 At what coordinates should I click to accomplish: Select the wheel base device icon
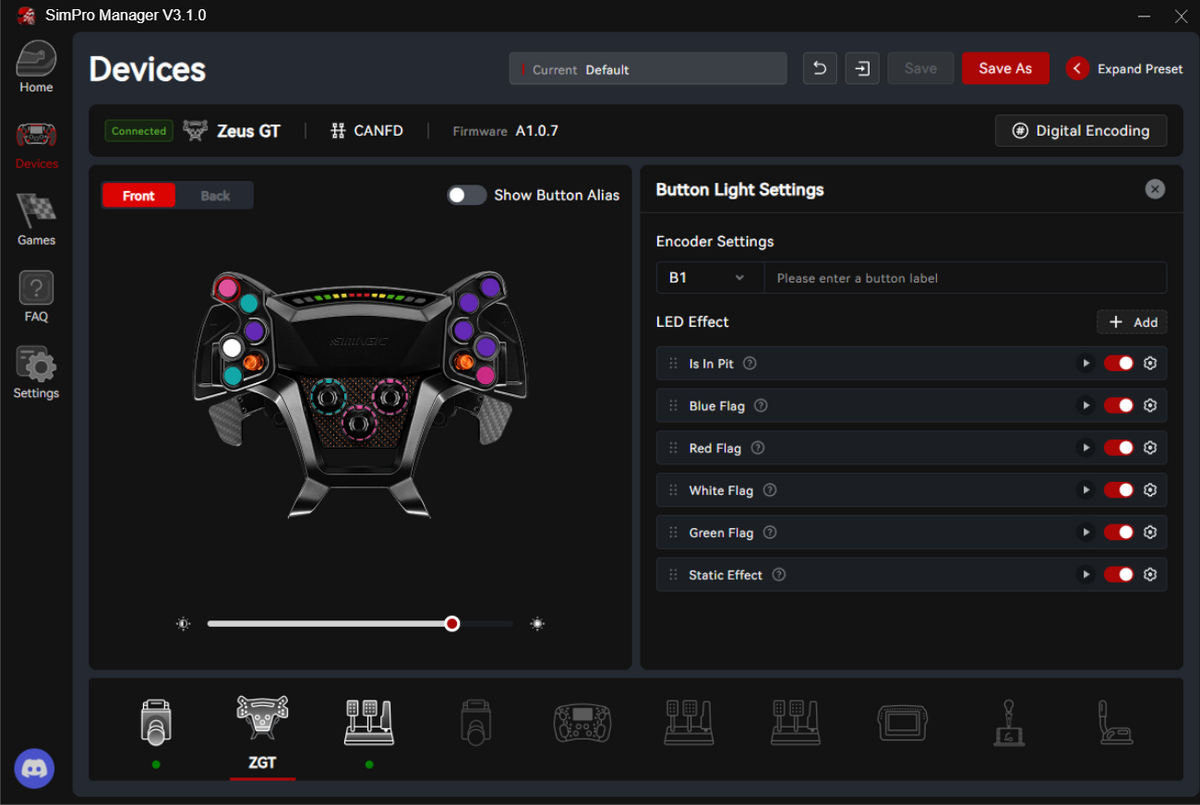[156, 722]
